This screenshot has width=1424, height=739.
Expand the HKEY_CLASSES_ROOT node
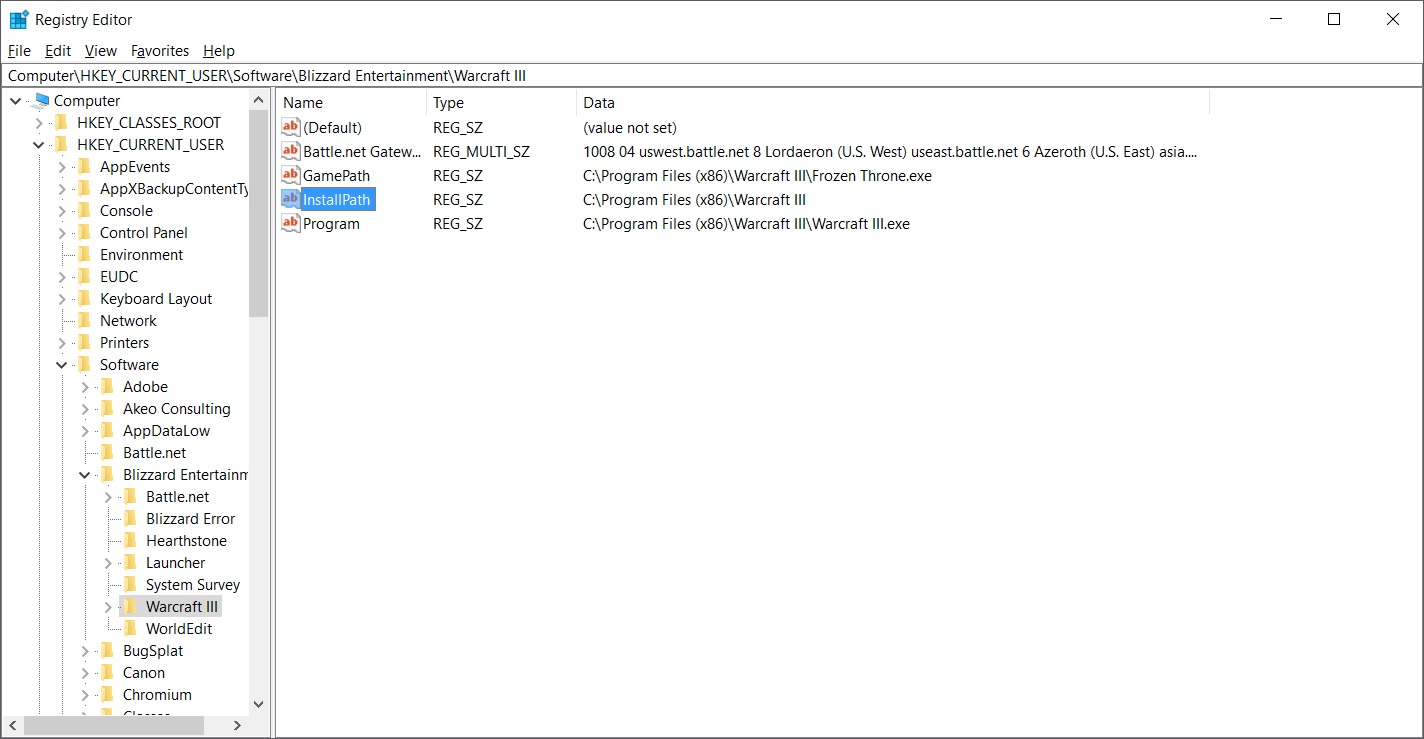coord(39,122)
